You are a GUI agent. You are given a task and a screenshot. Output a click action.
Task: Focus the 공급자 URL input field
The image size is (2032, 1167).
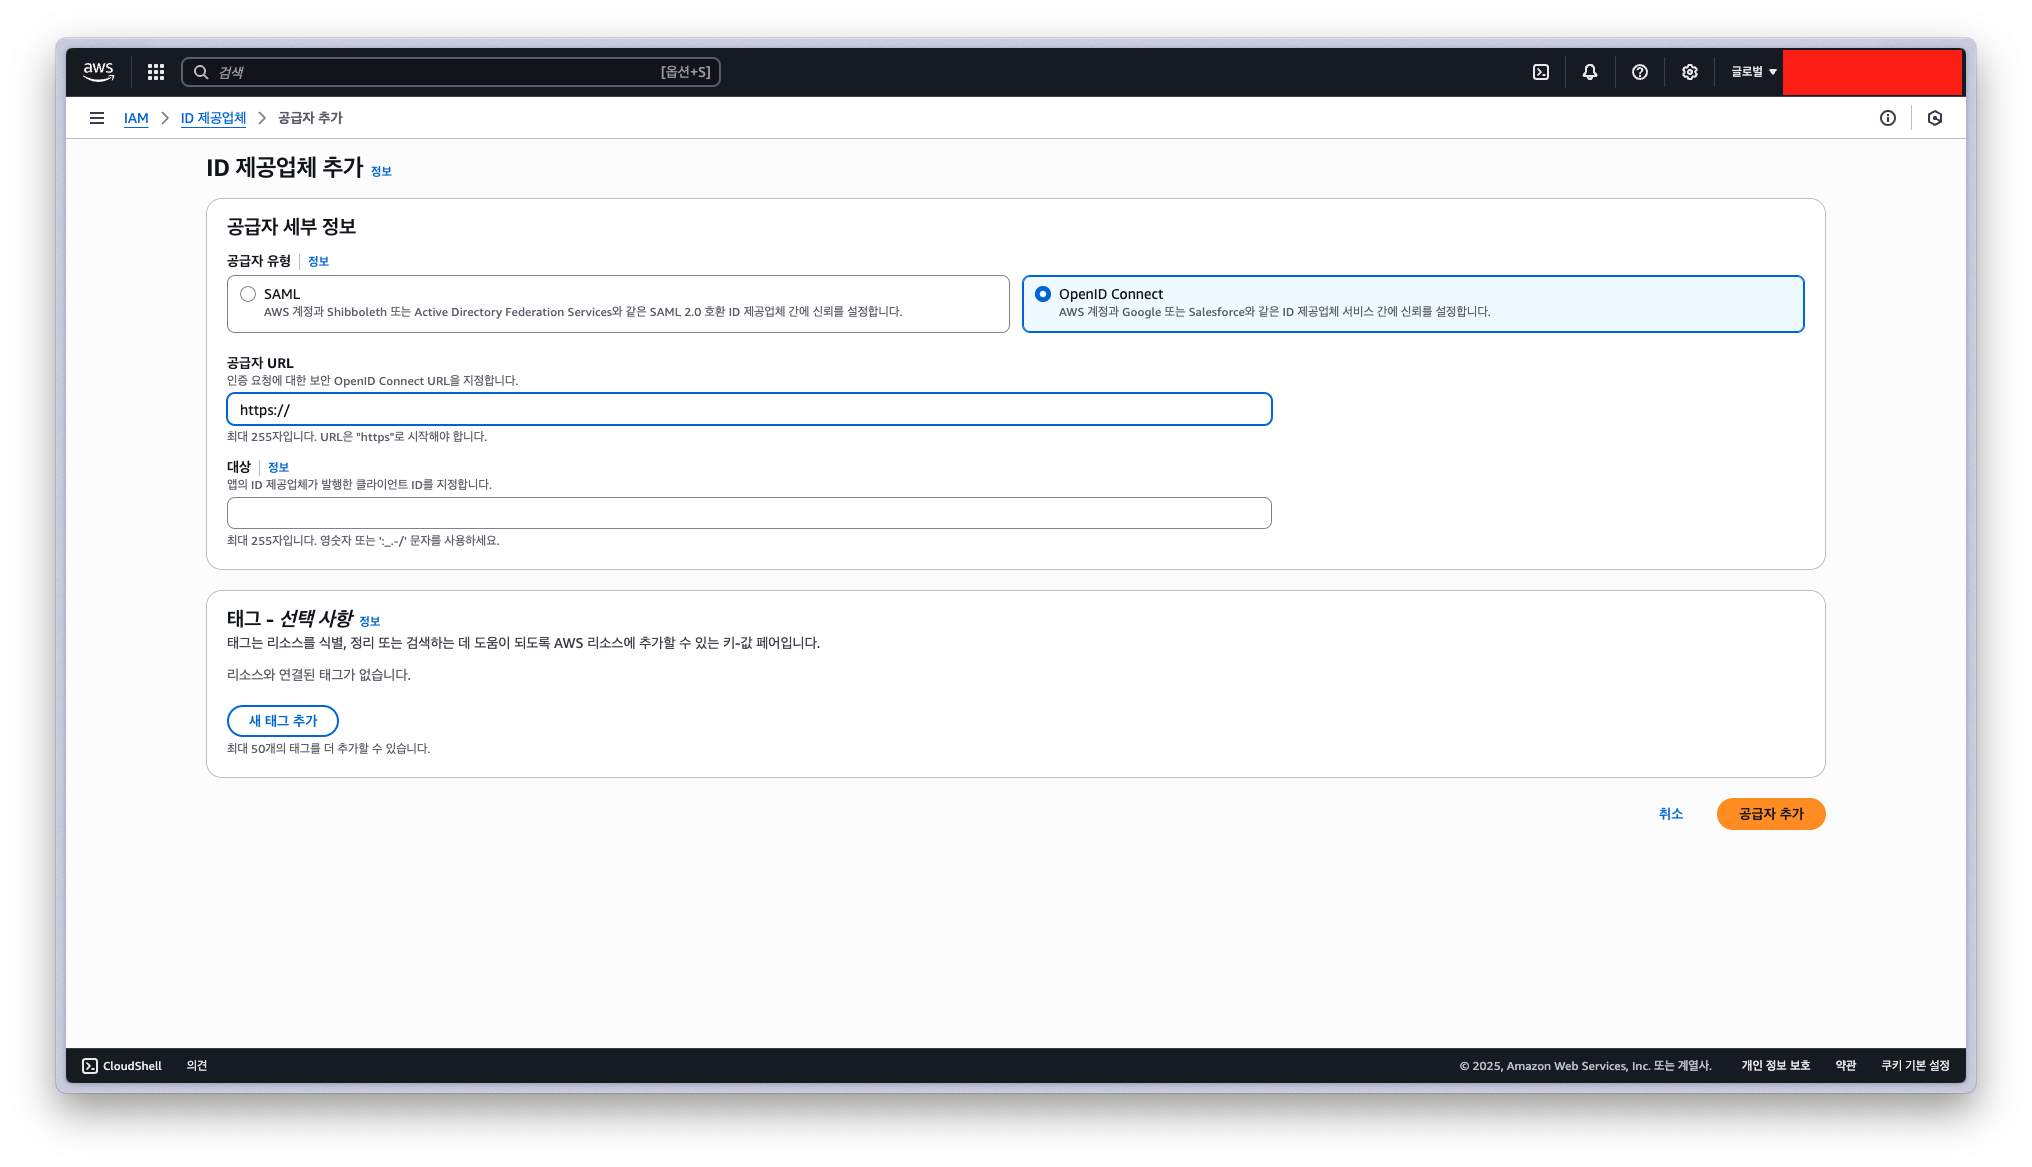pos(749,410)
